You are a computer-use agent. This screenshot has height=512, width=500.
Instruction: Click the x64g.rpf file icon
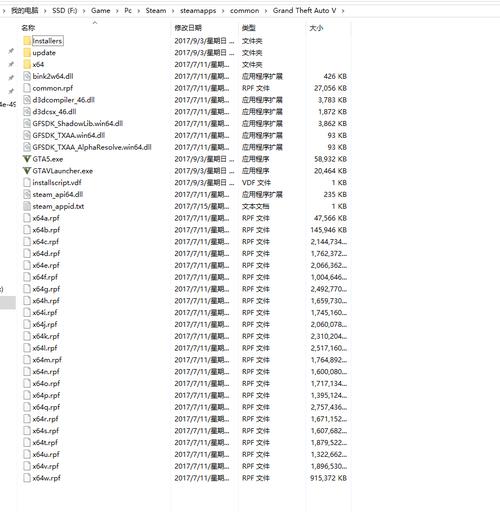(x=27, y=289)
